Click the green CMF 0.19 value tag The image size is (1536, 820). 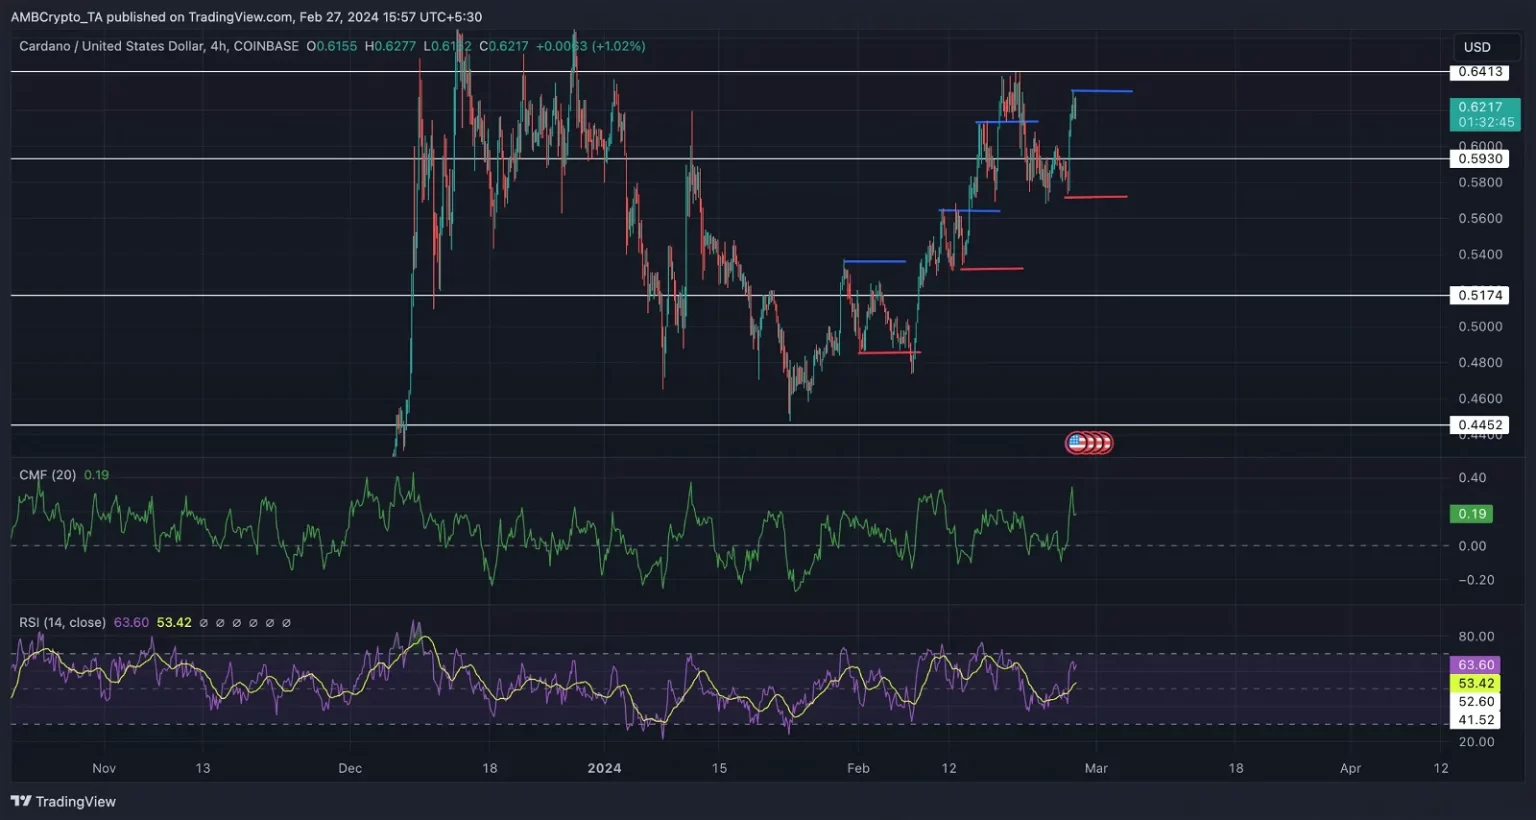coord(1471,514)
